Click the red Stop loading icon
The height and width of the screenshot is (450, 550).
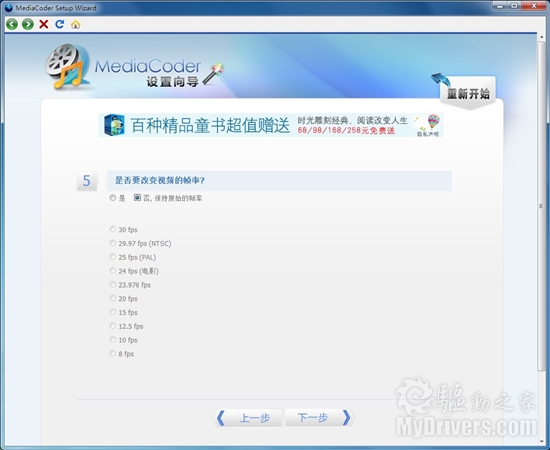(x=43, y=24)
